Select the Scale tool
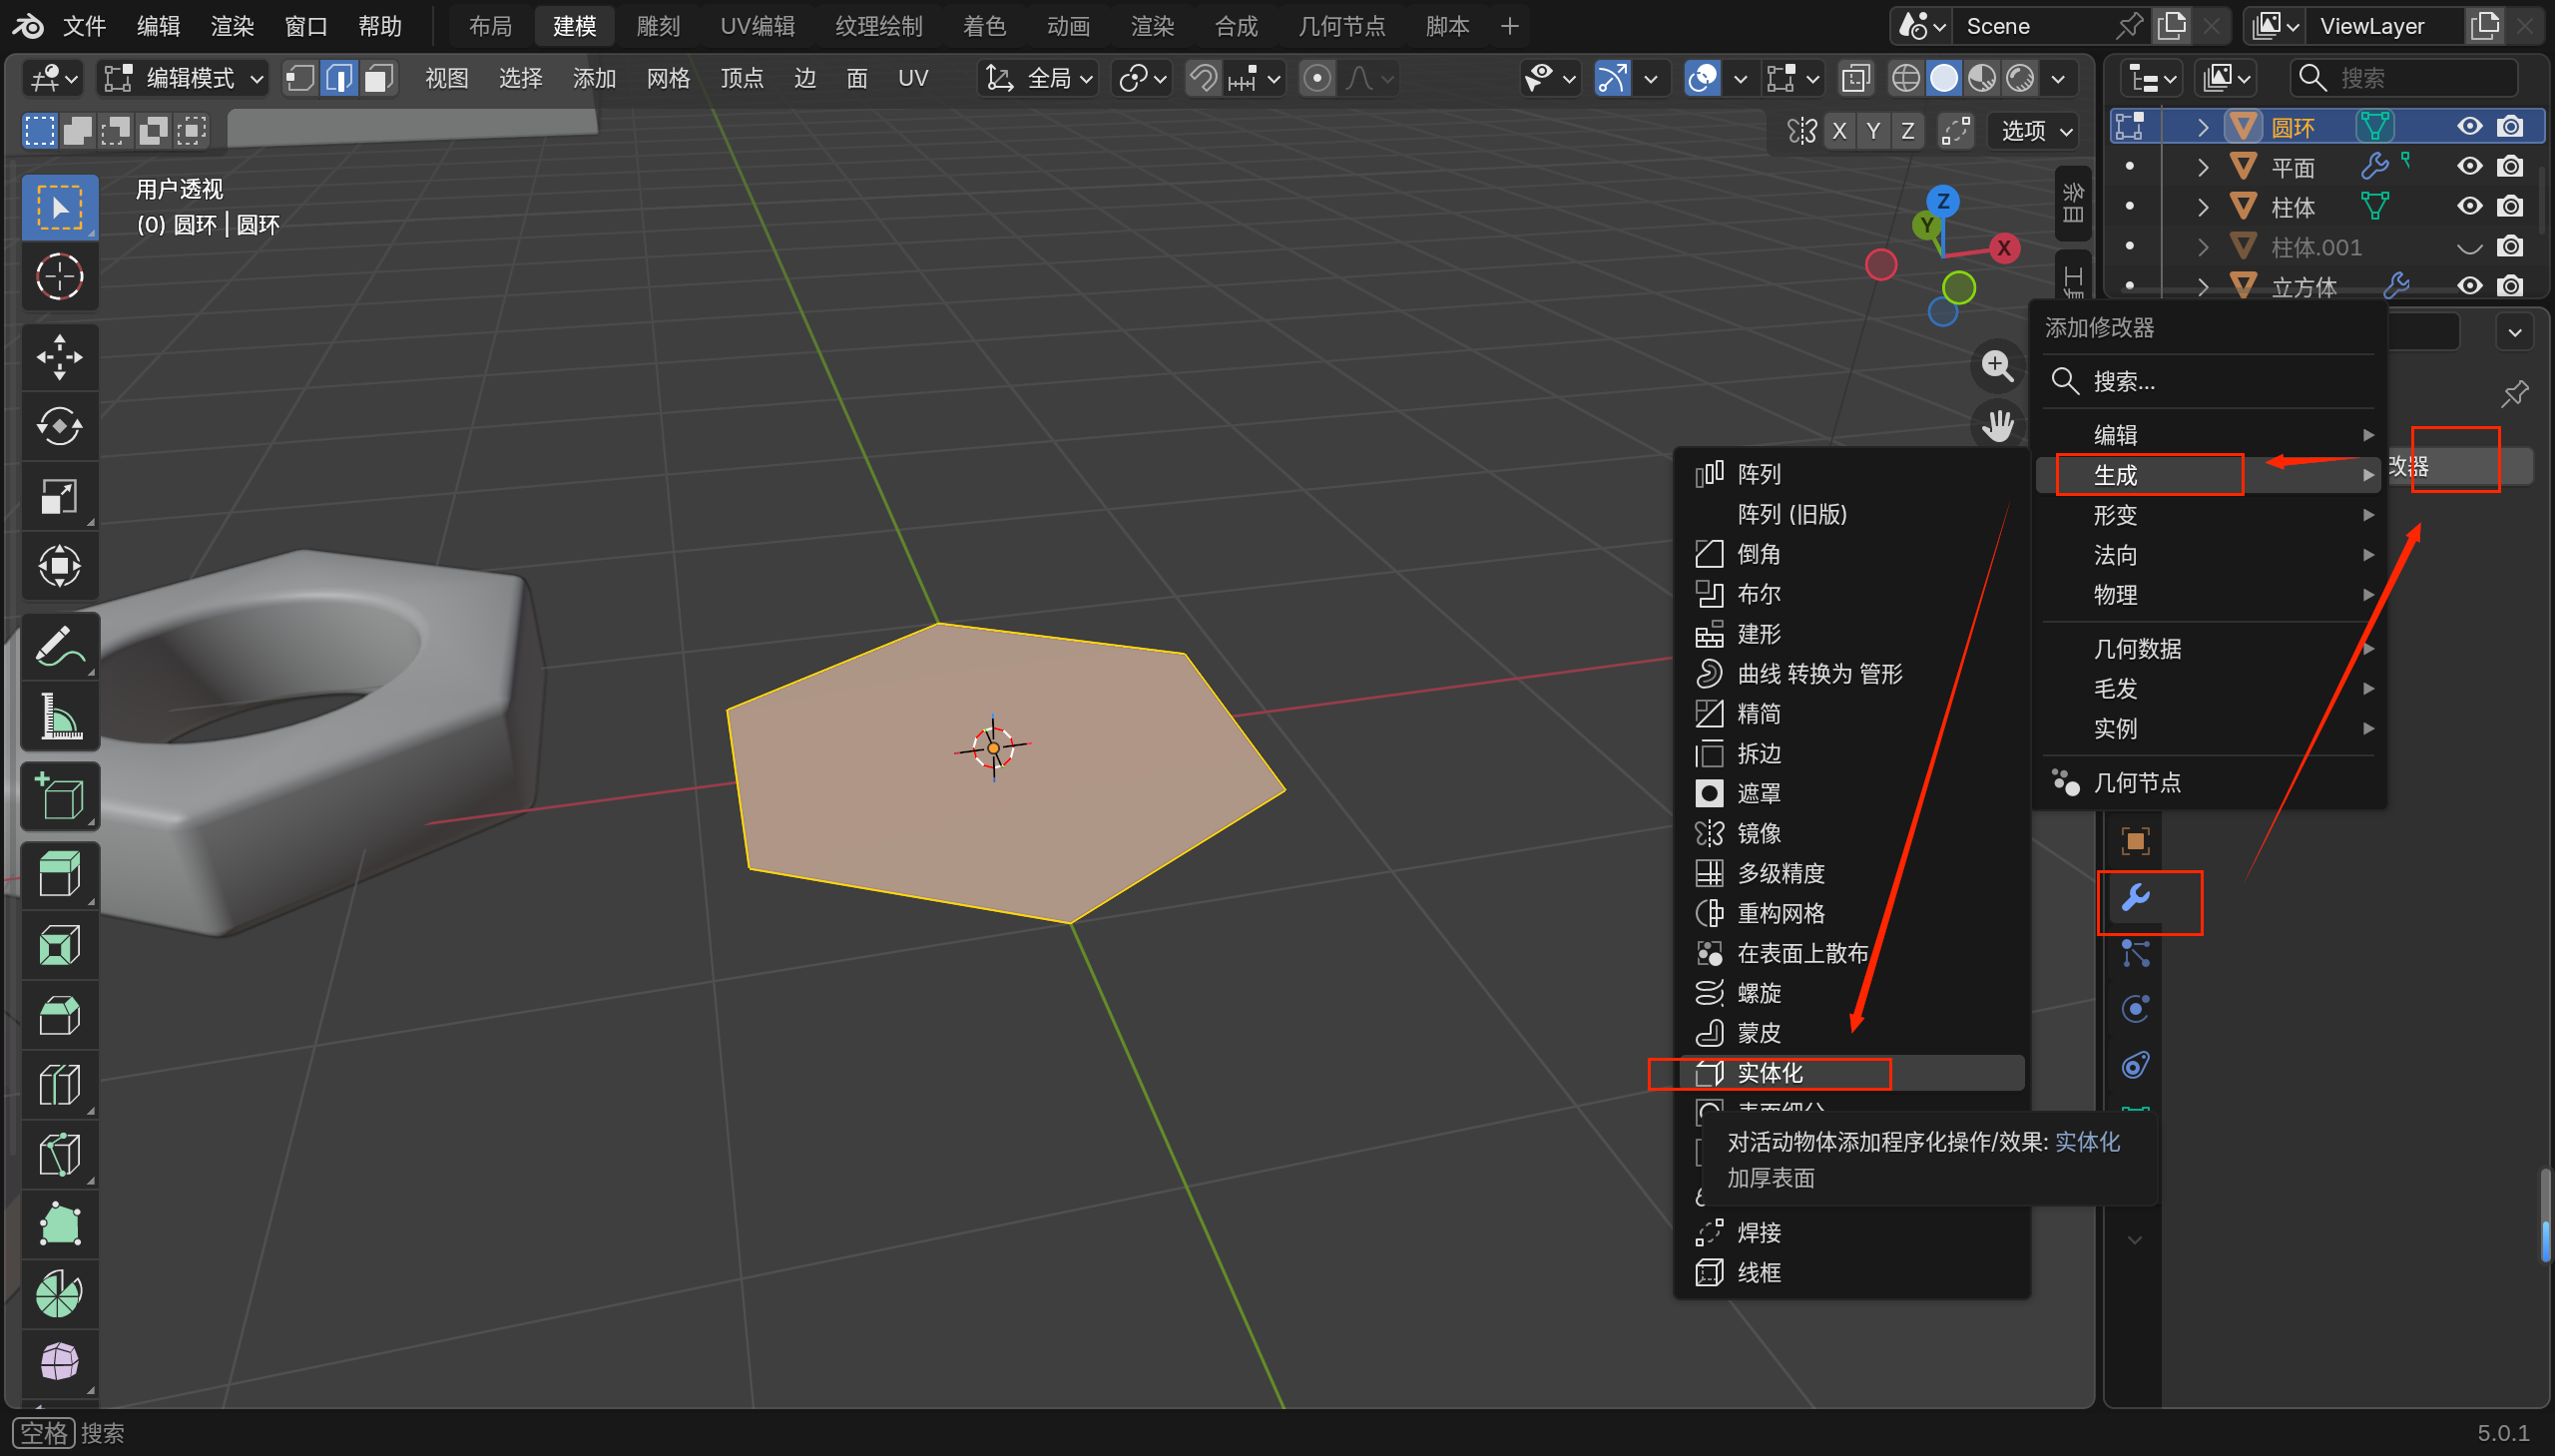 click(59, 497)
